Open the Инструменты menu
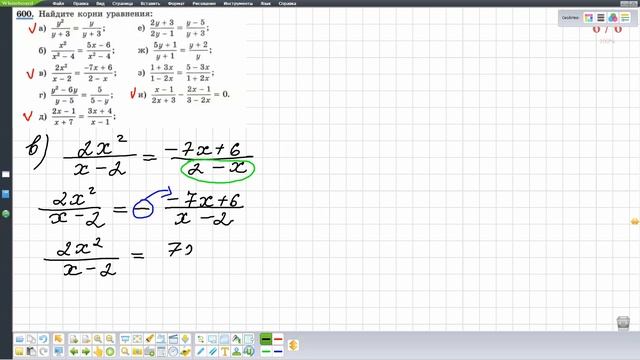The width and height of the screenshot is (640, 360). (x=238, y=3)
